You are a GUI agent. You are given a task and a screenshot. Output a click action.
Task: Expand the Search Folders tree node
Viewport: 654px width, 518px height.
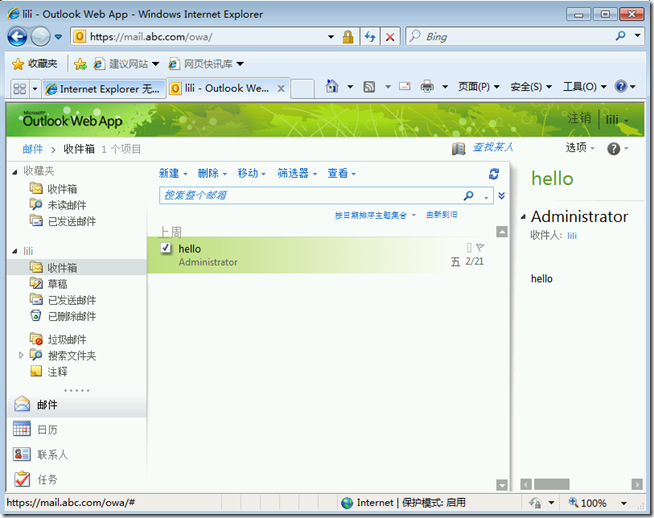pos(21,355)
